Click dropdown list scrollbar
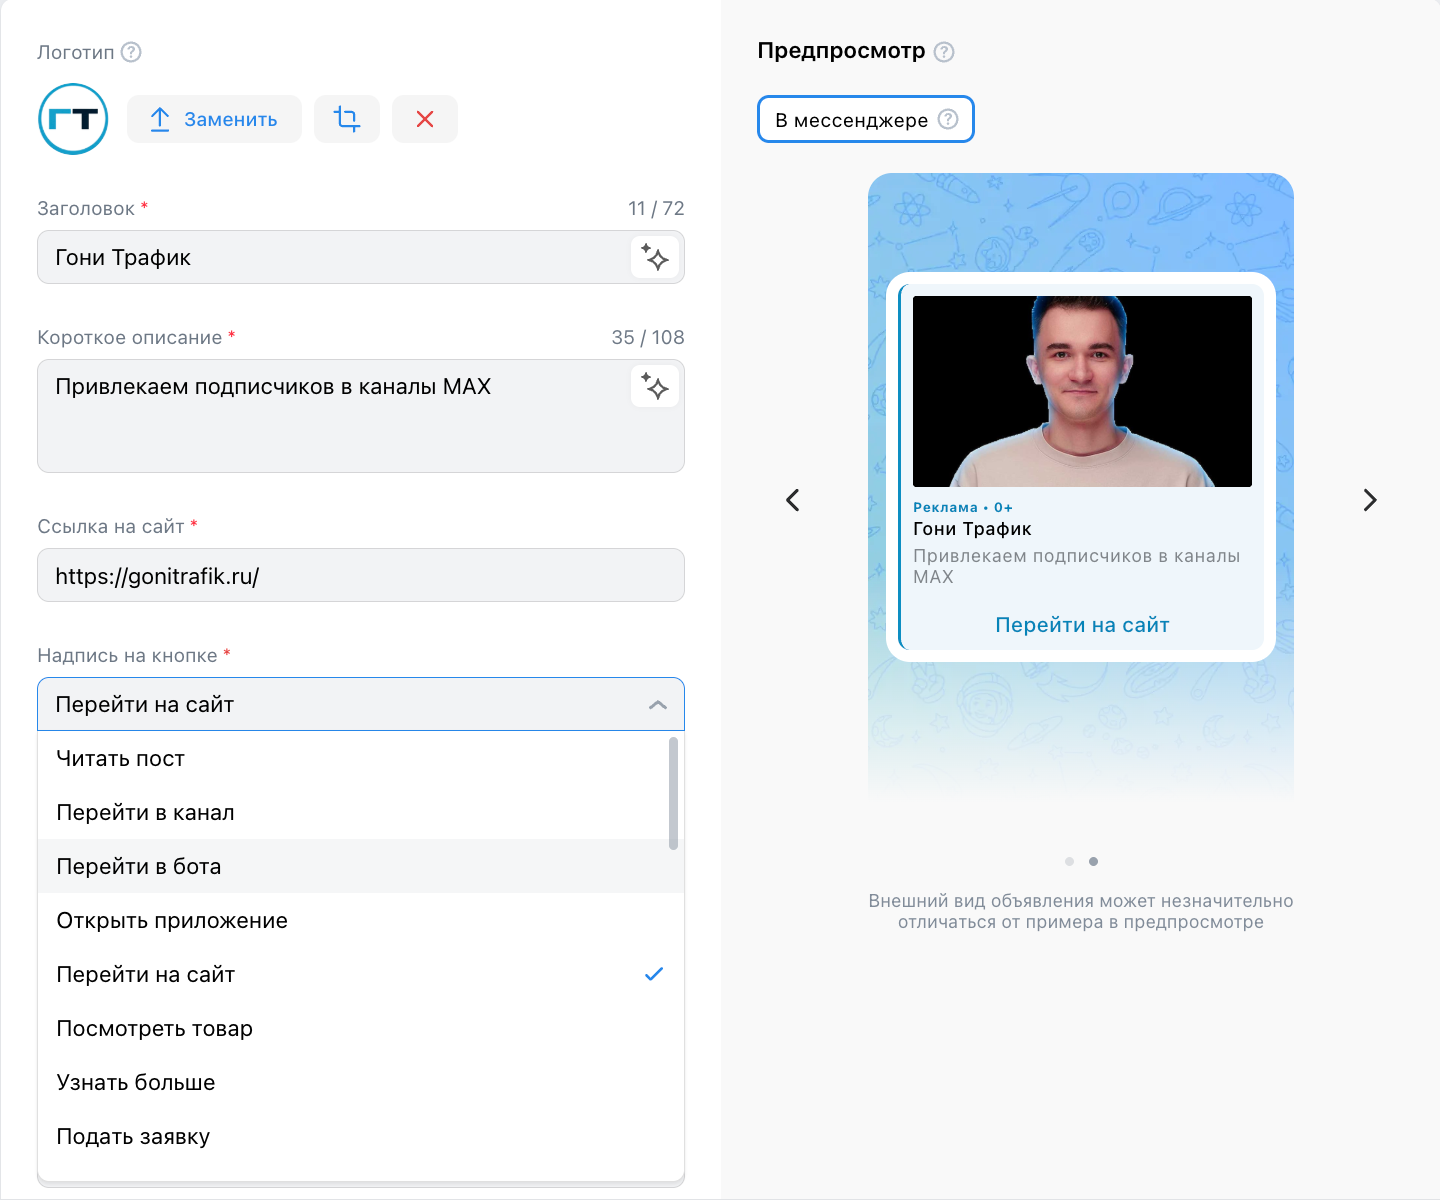This screenshot has width=1440, height=1200. tap(673, 793)
